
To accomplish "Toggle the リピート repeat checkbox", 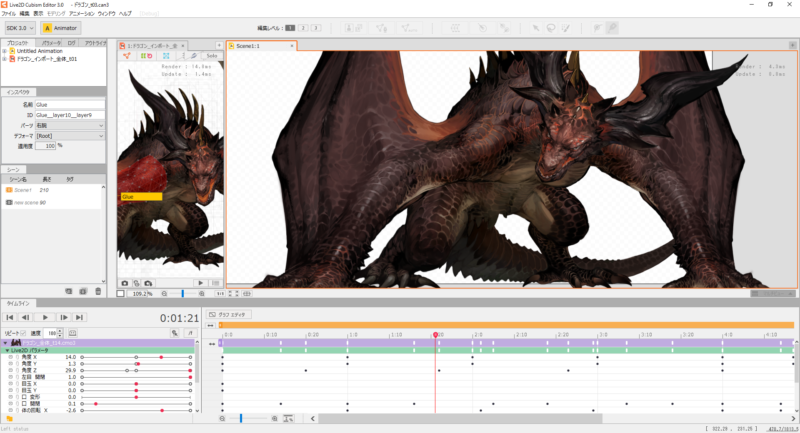I will pos(23,333).
